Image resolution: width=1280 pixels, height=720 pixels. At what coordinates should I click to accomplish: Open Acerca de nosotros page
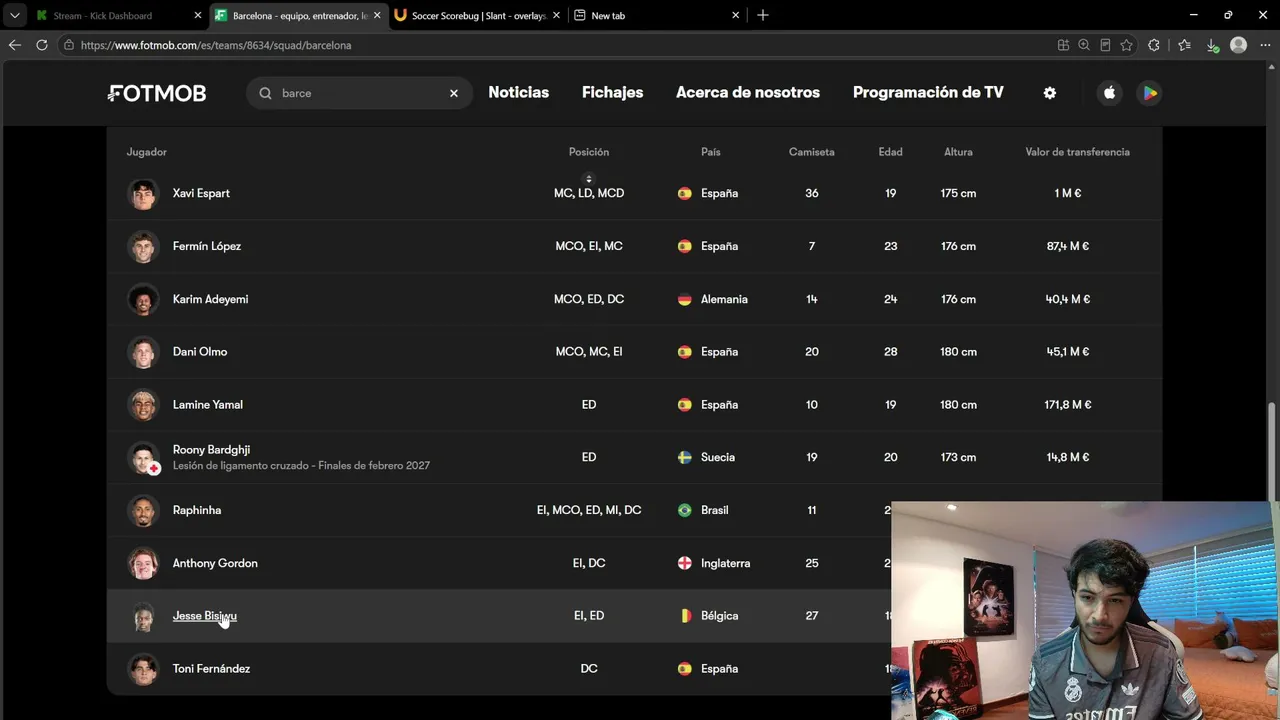748,92
